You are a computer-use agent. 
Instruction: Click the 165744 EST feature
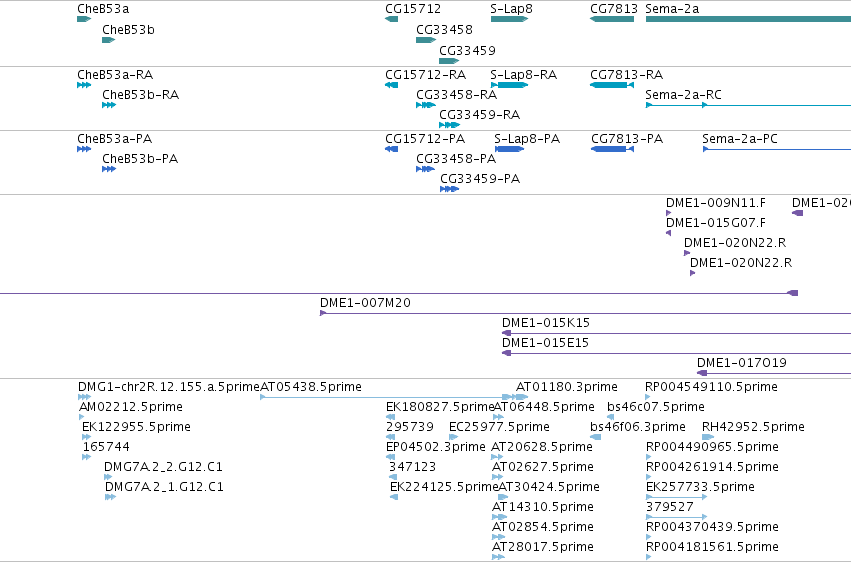point(87,457)
